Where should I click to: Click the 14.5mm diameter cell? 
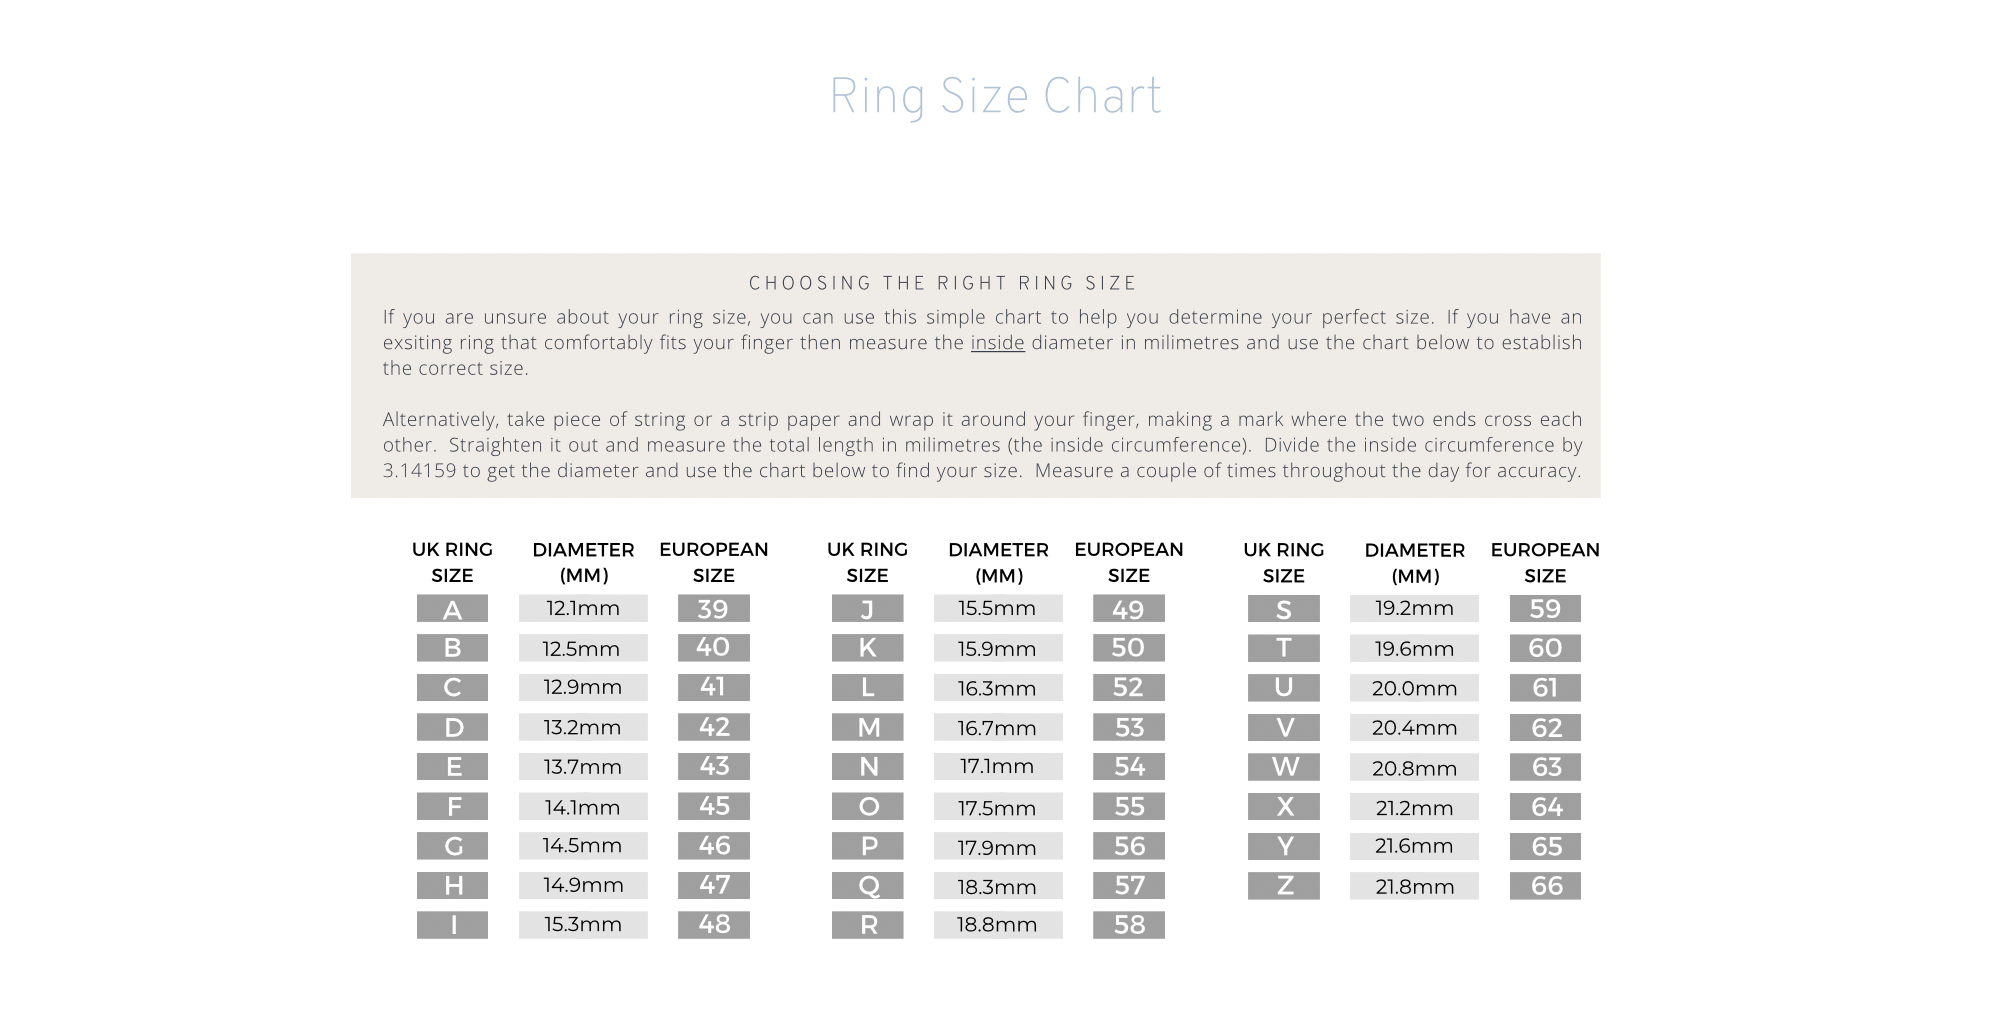tap(583, 846)
